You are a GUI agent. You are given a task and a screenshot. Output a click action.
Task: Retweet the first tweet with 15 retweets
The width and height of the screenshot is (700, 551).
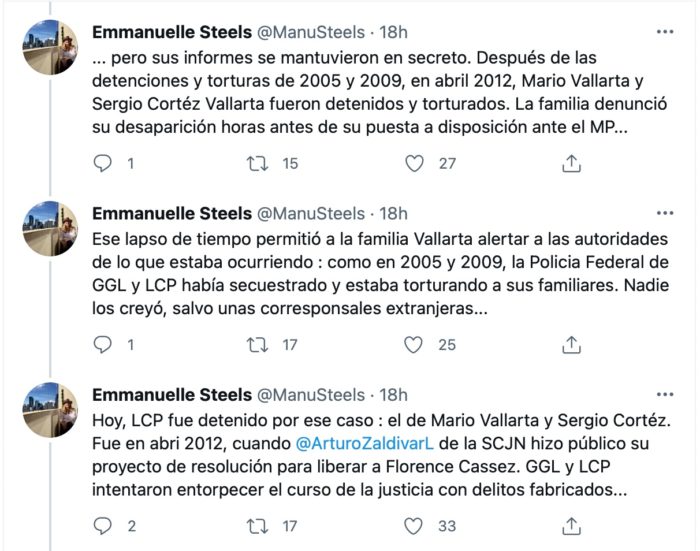pos(257,163)
